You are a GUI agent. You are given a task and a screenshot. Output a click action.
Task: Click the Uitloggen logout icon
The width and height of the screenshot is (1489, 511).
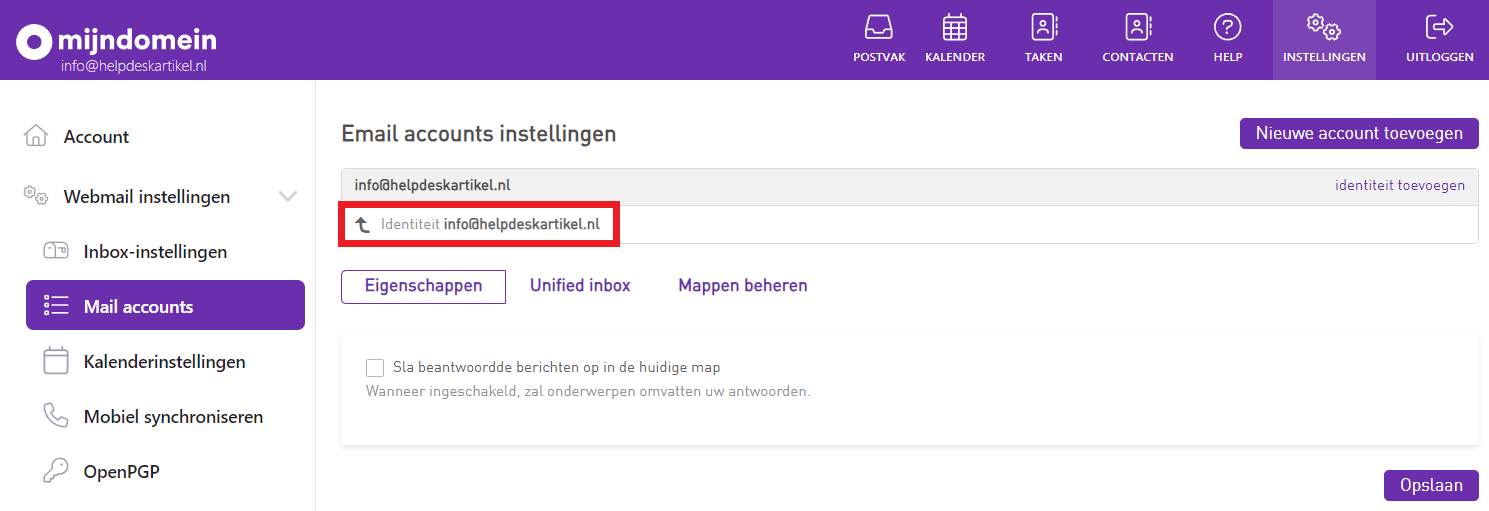click(x=1439, y=27)
